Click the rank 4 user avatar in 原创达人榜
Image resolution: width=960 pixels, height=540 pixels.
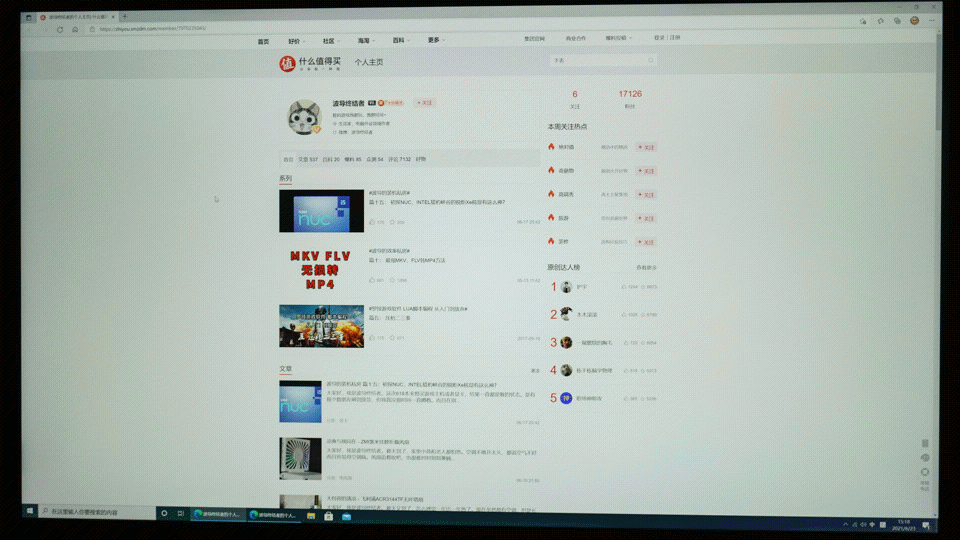[x=566, y=370]
